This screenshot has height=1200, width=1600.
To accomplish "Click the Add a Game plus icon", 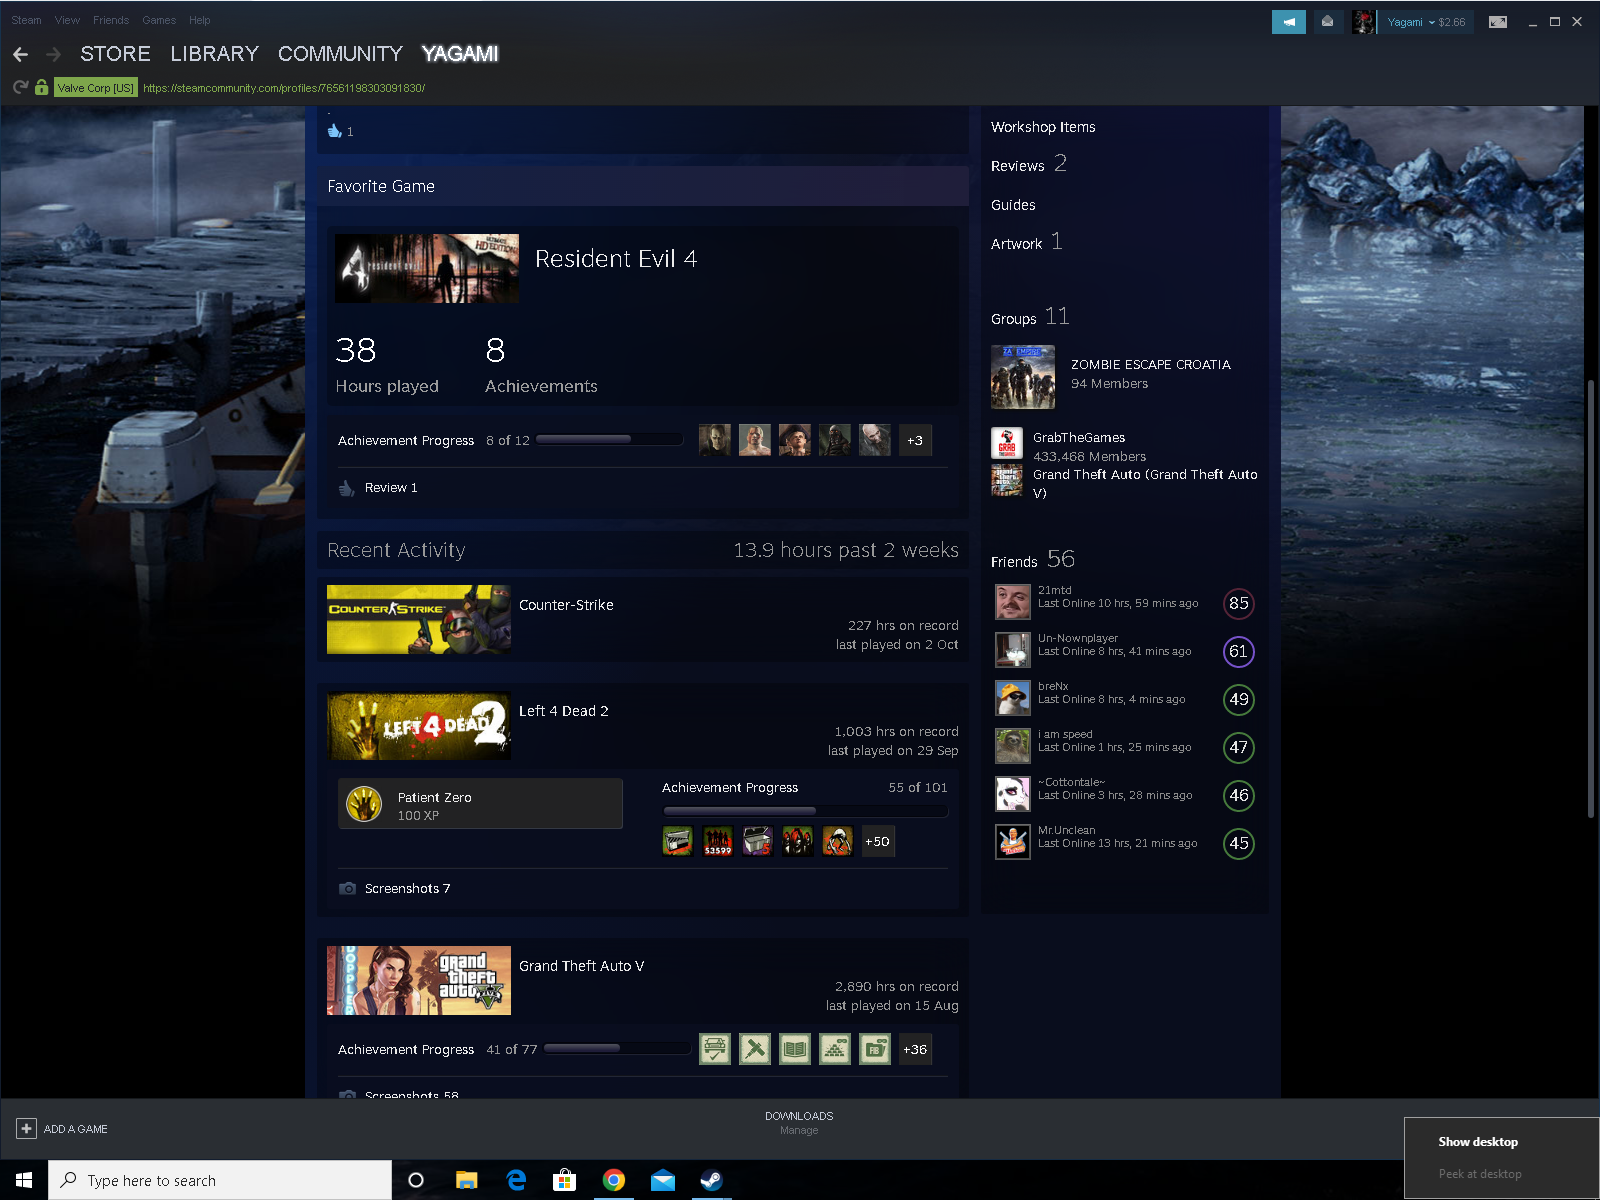I will click(26, 1128).
